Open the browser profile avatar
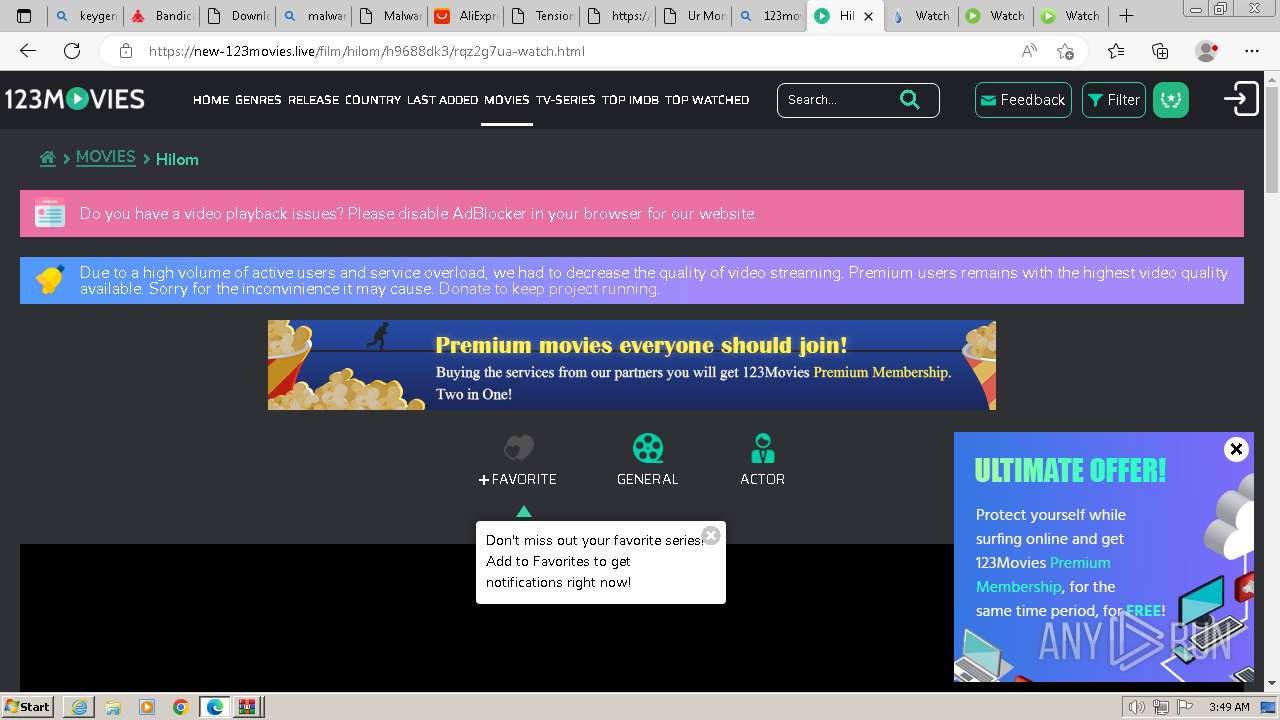1280x720 pixels. [x=1207, y=51]
